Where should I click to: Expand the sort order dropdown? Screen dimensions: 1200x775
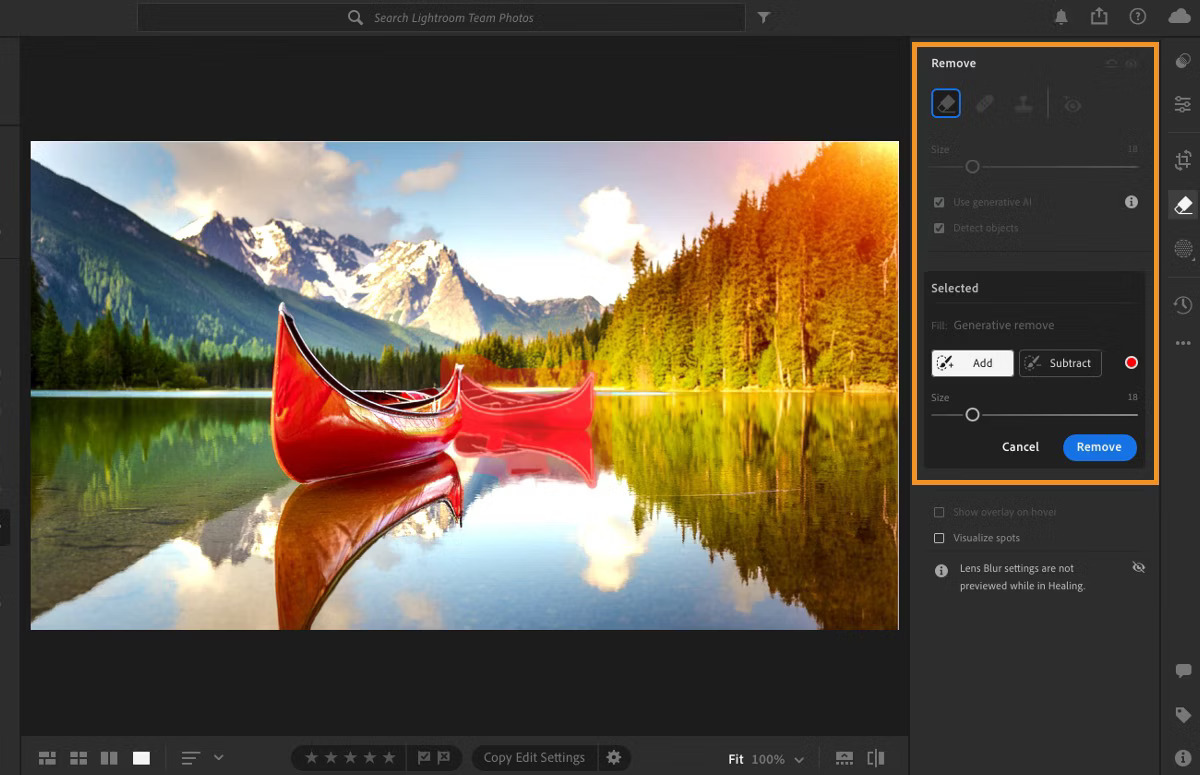pyautogui.click(x=219, y=758)
